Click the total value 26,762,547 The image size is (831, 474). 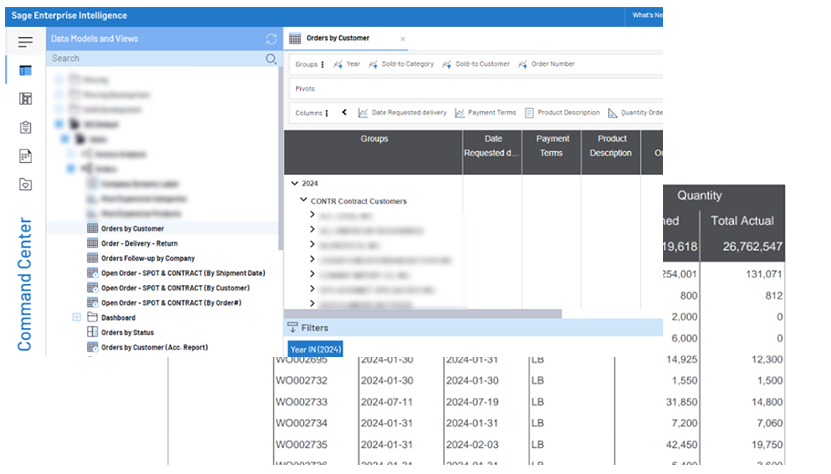coord(753,247)
